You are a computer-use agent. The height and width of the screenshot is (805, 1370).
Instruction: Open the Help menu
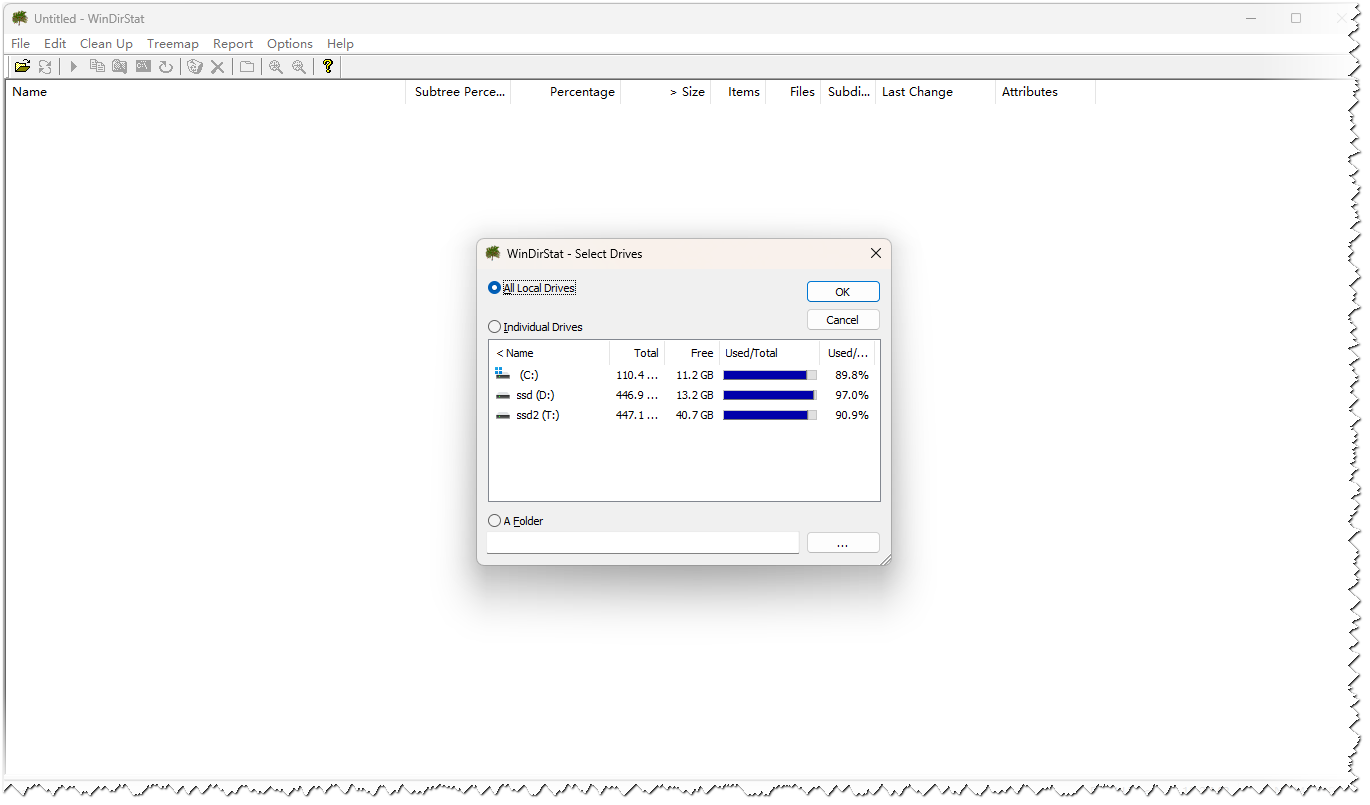coord(340,44)
